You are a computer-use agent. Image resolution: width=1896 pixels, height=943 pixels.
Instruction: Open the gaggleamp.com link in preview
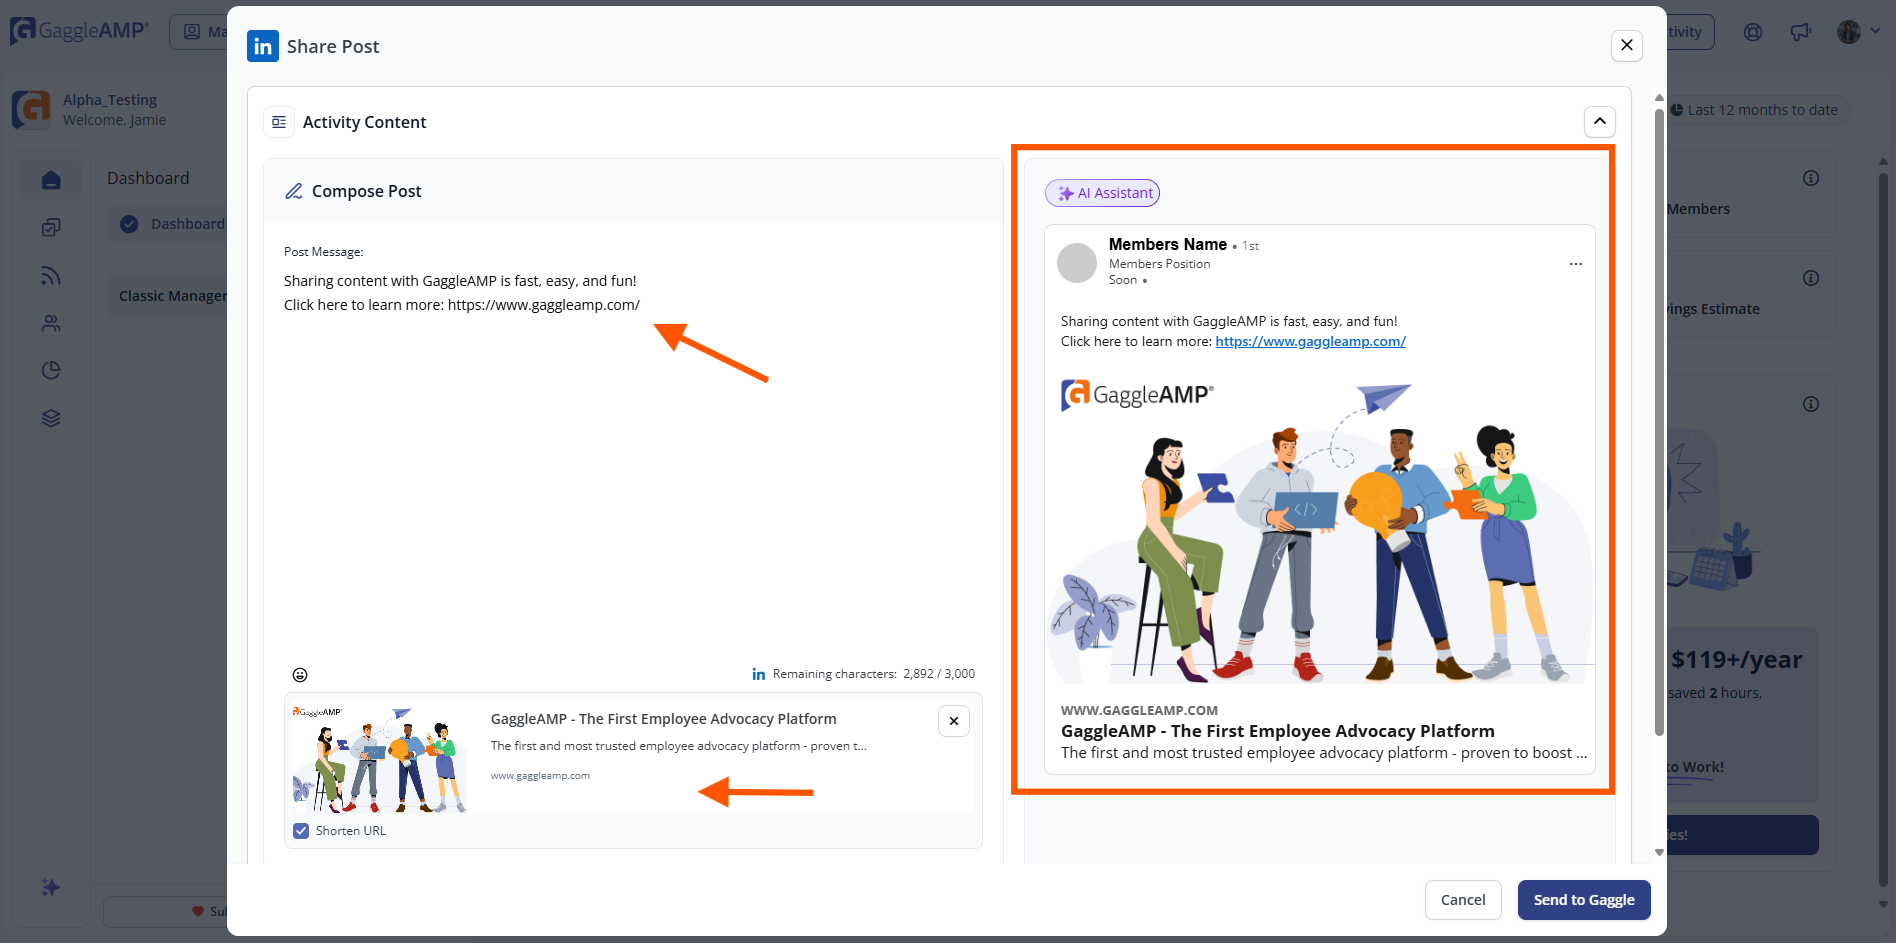click(x=1310, y=342)
